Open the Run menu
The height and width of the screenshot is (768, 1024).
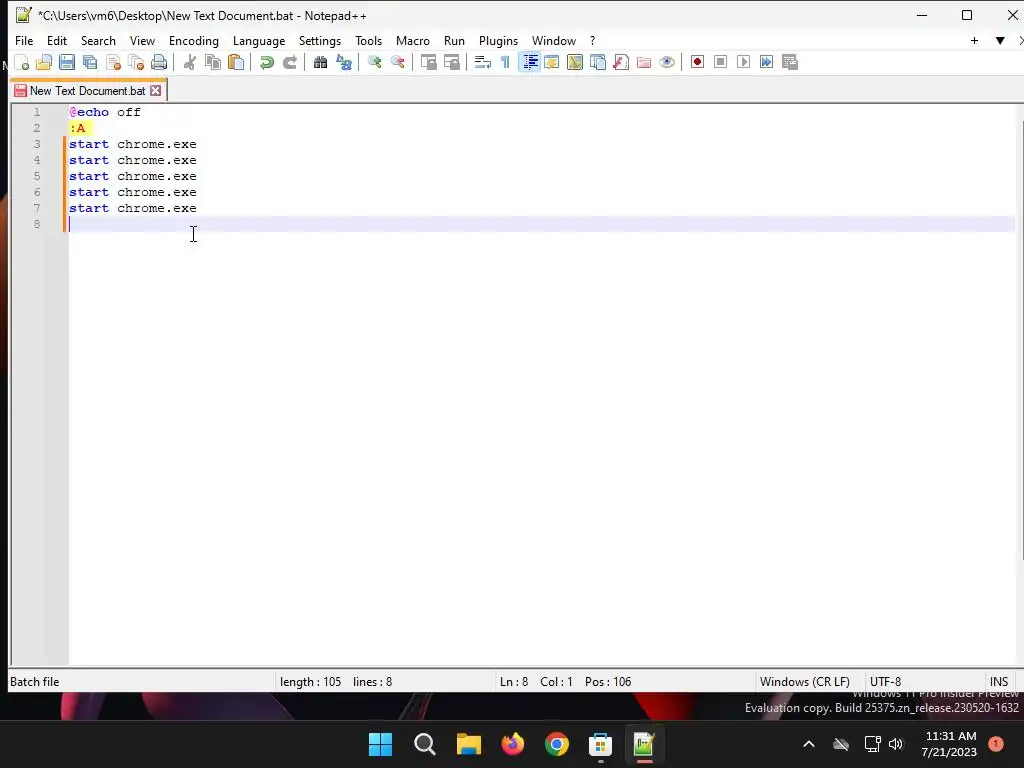pos(455,40)
